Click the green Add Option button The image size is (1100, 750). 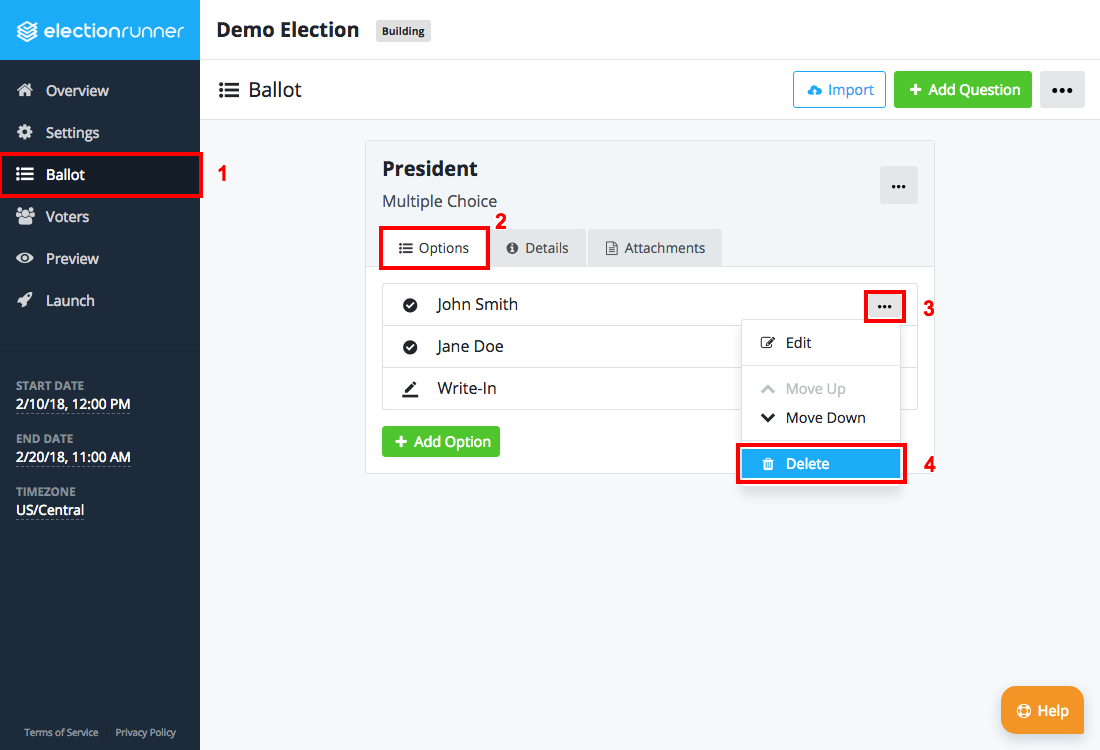point(441,441)
